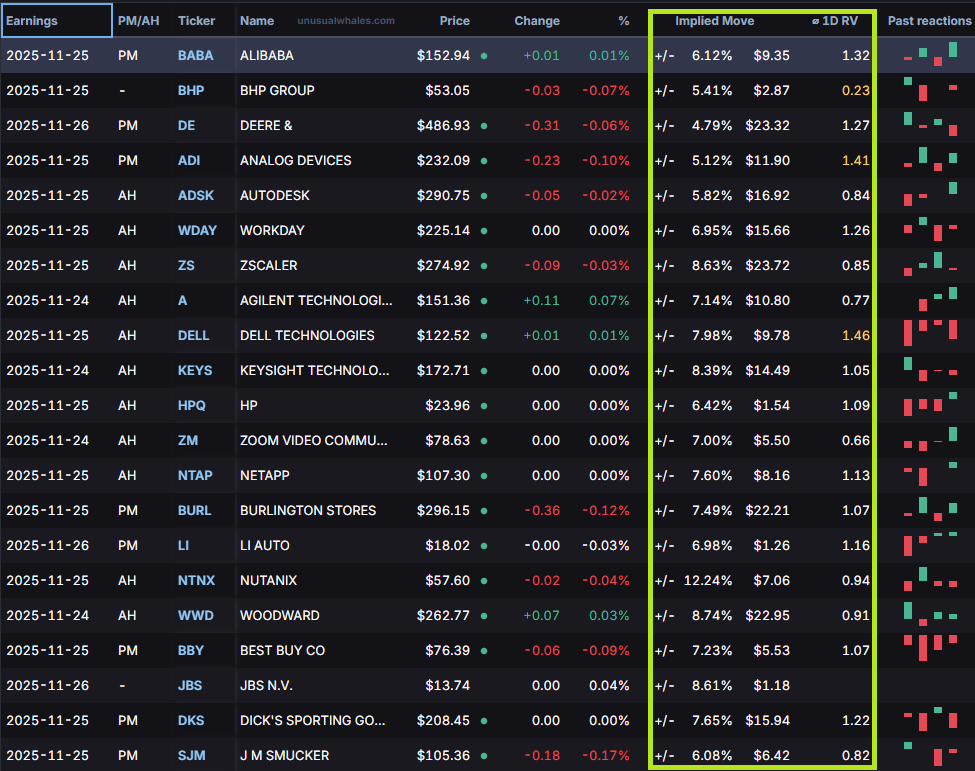Open the NTAP ticker link
The image size is (975, 771).
pyautogui.click(x=195, y=475)
